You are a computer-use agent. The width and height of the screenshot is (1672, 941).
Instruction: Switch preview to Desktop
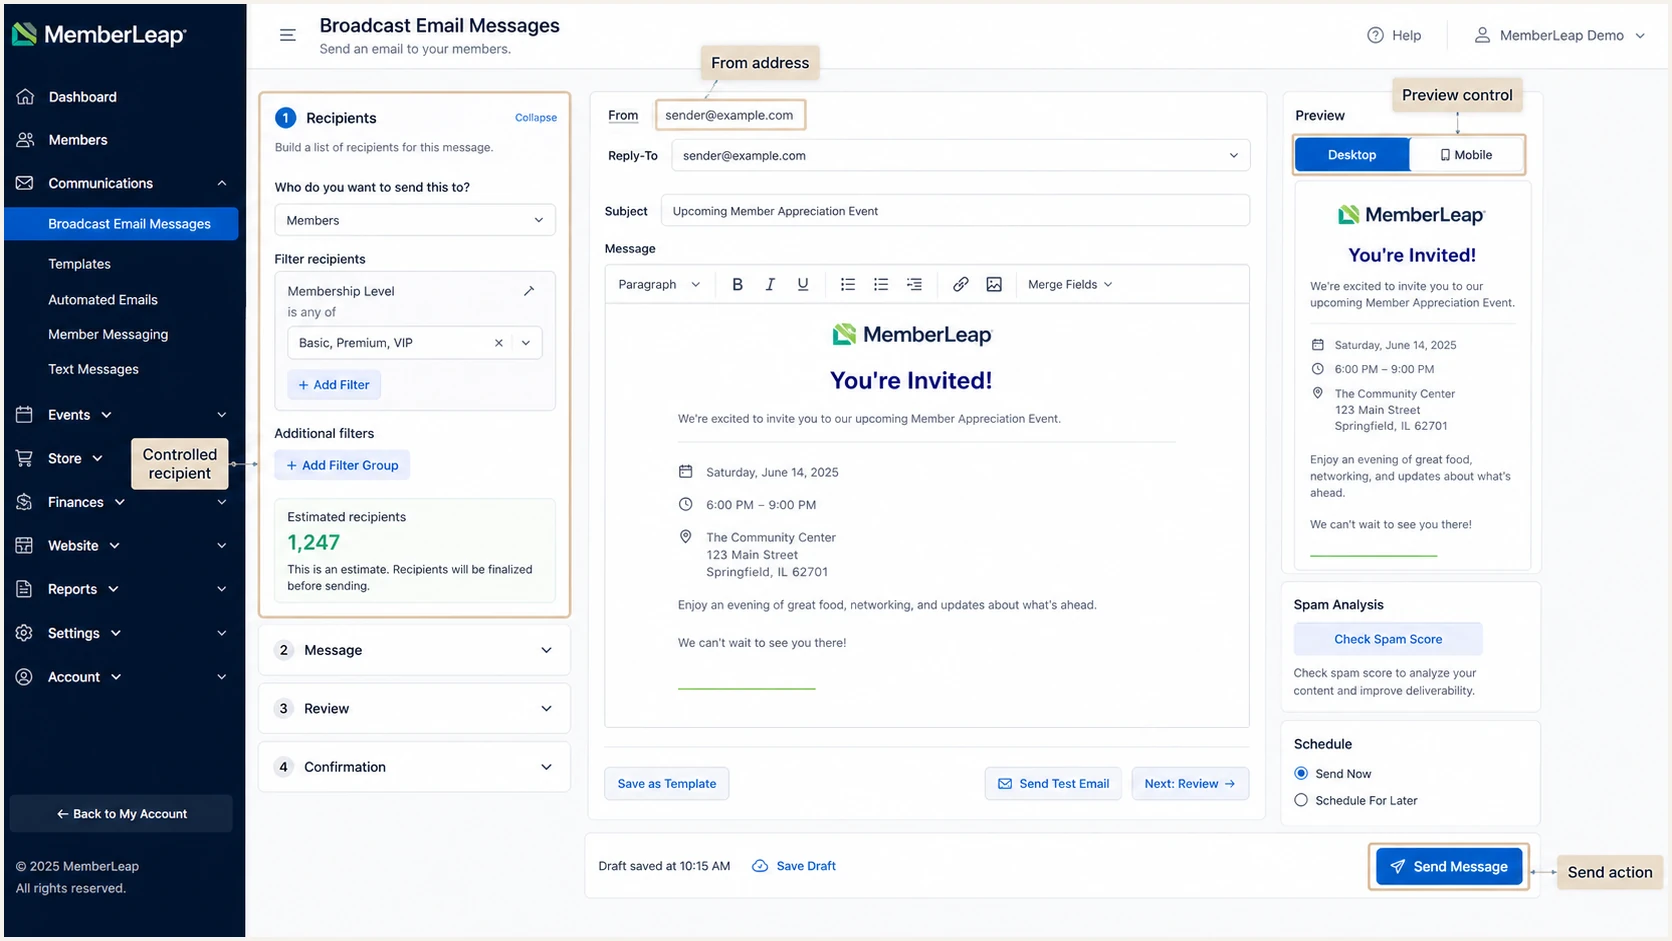tap(1352, 155)
